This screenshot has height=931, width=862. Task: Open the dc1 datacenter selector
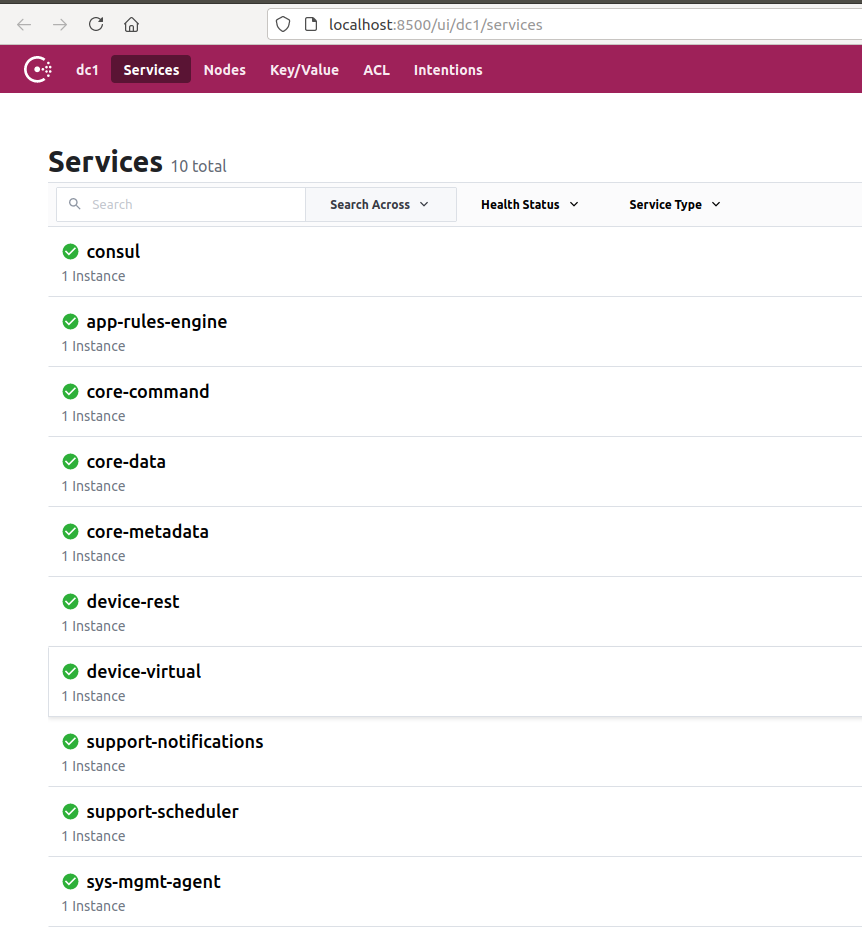tap(87, 69)
